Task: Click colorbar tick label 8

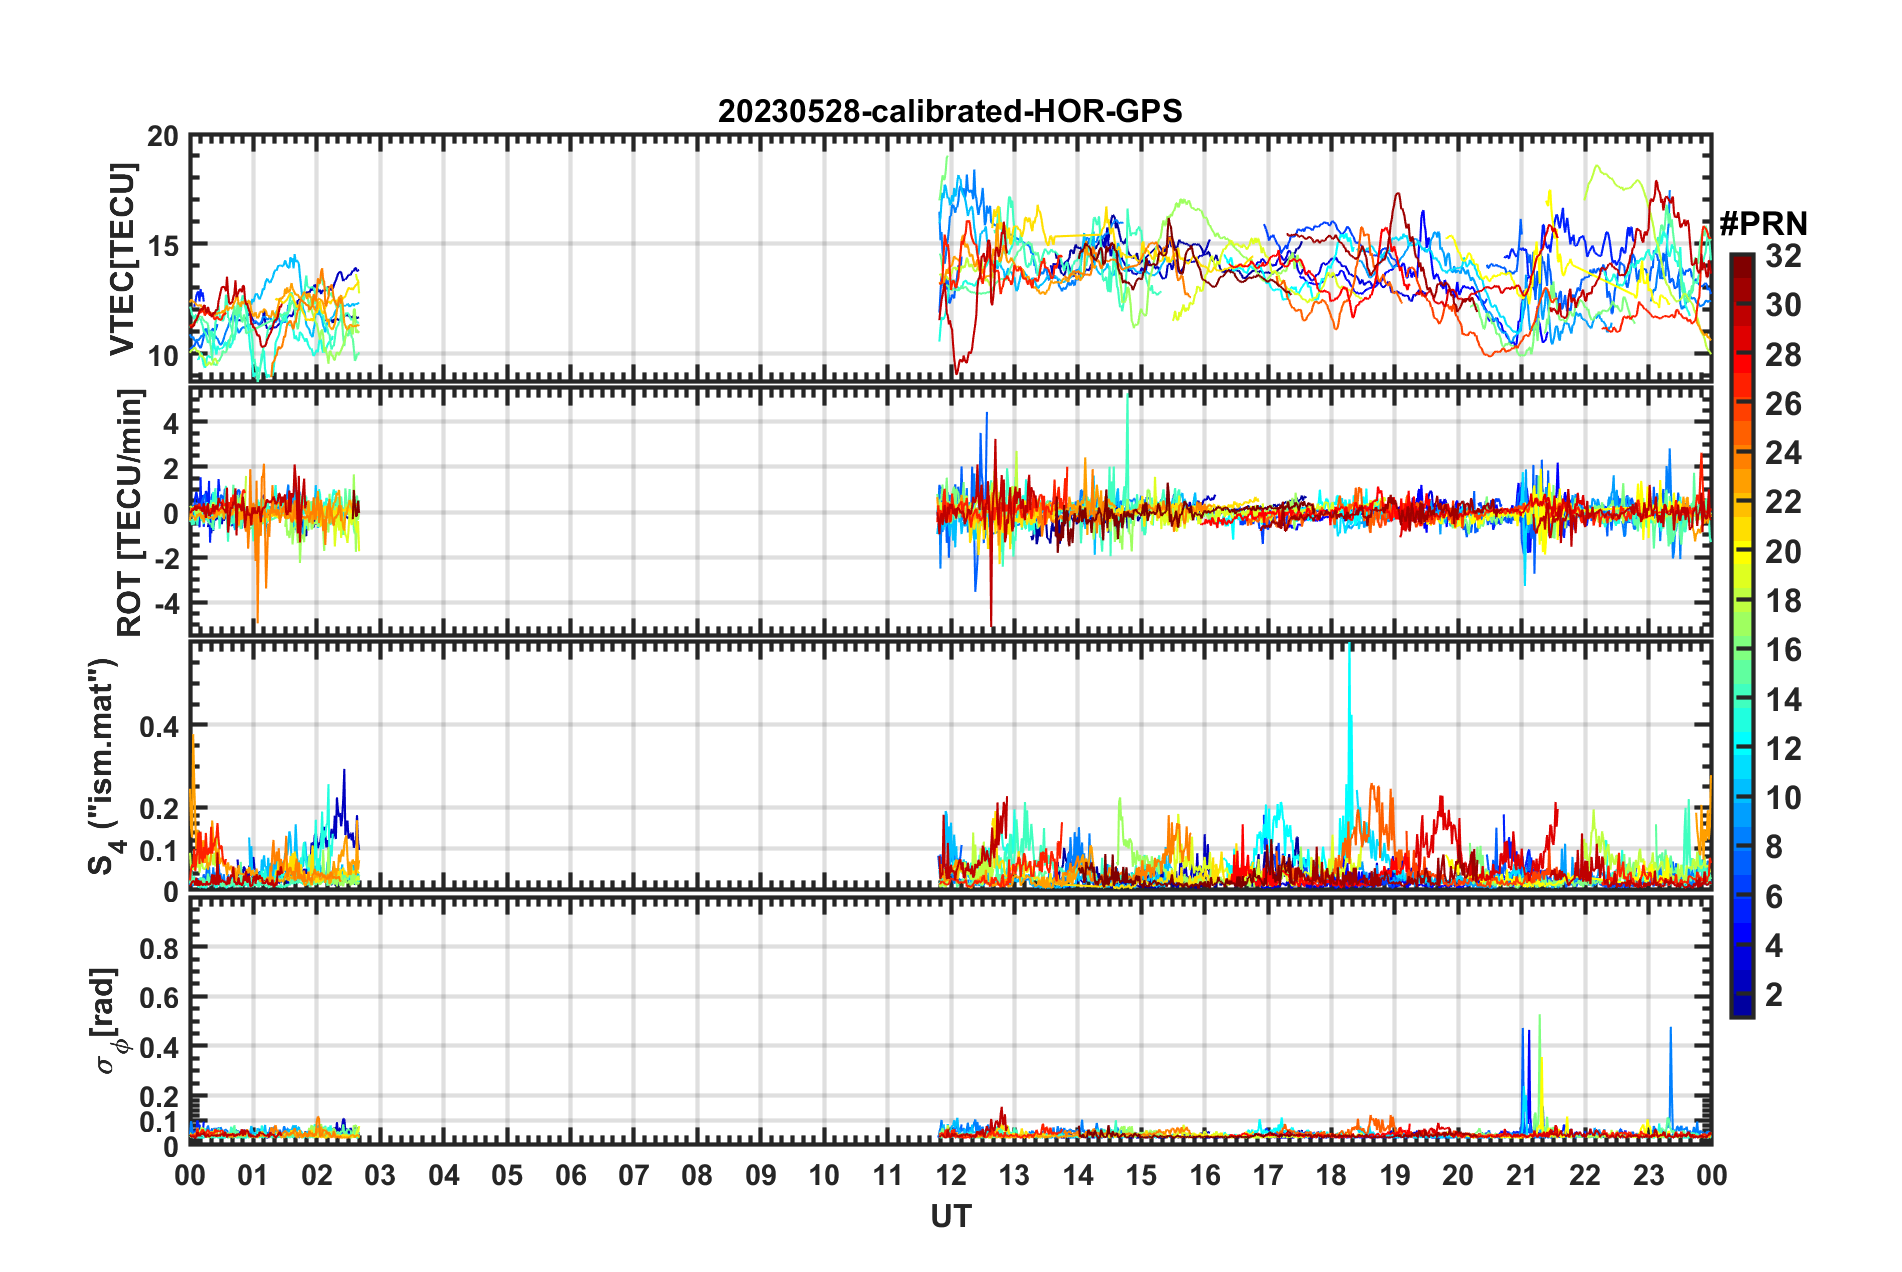Action: pos(1774,847)
